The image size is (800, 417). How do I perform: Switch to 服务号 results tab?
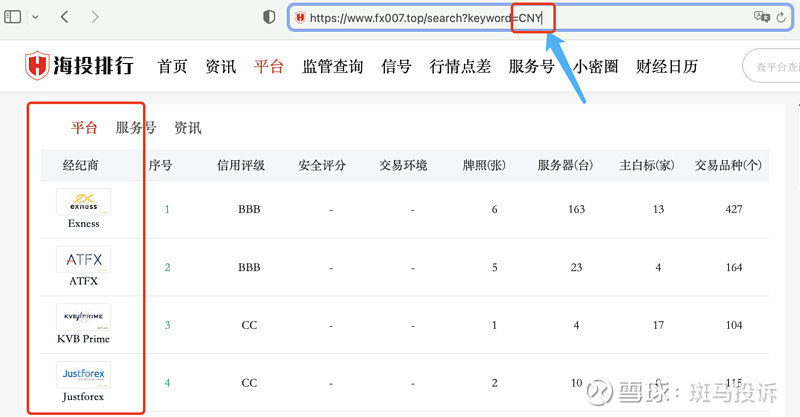136,128
